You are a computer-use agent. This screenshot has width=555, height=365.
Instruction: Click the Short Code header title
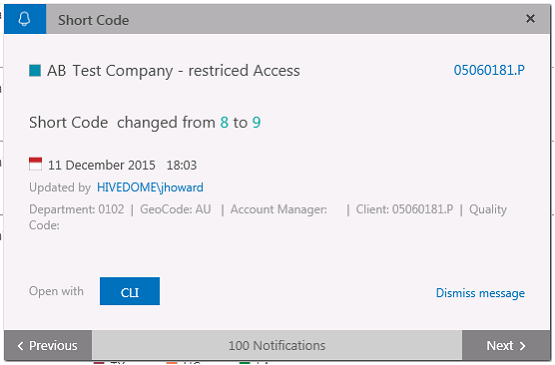click(x=93, y=20)
